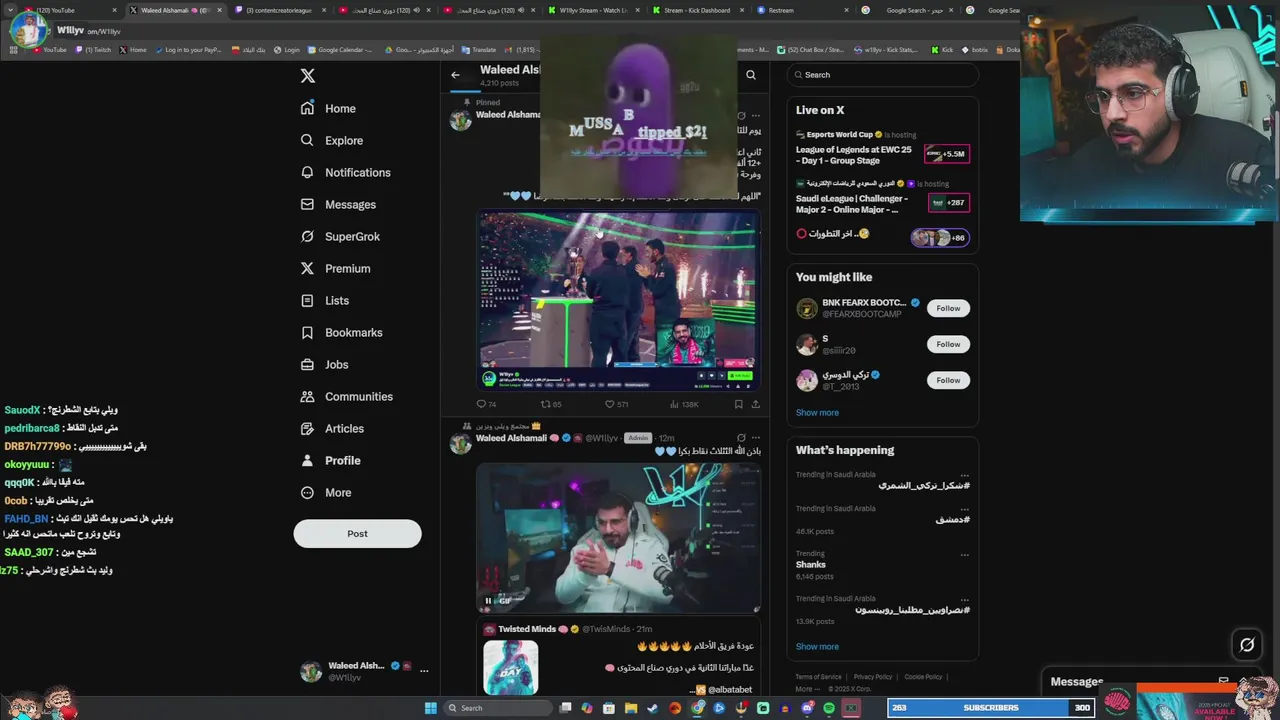
Task: Open the Translate bookmark
Action: [479, 49]
